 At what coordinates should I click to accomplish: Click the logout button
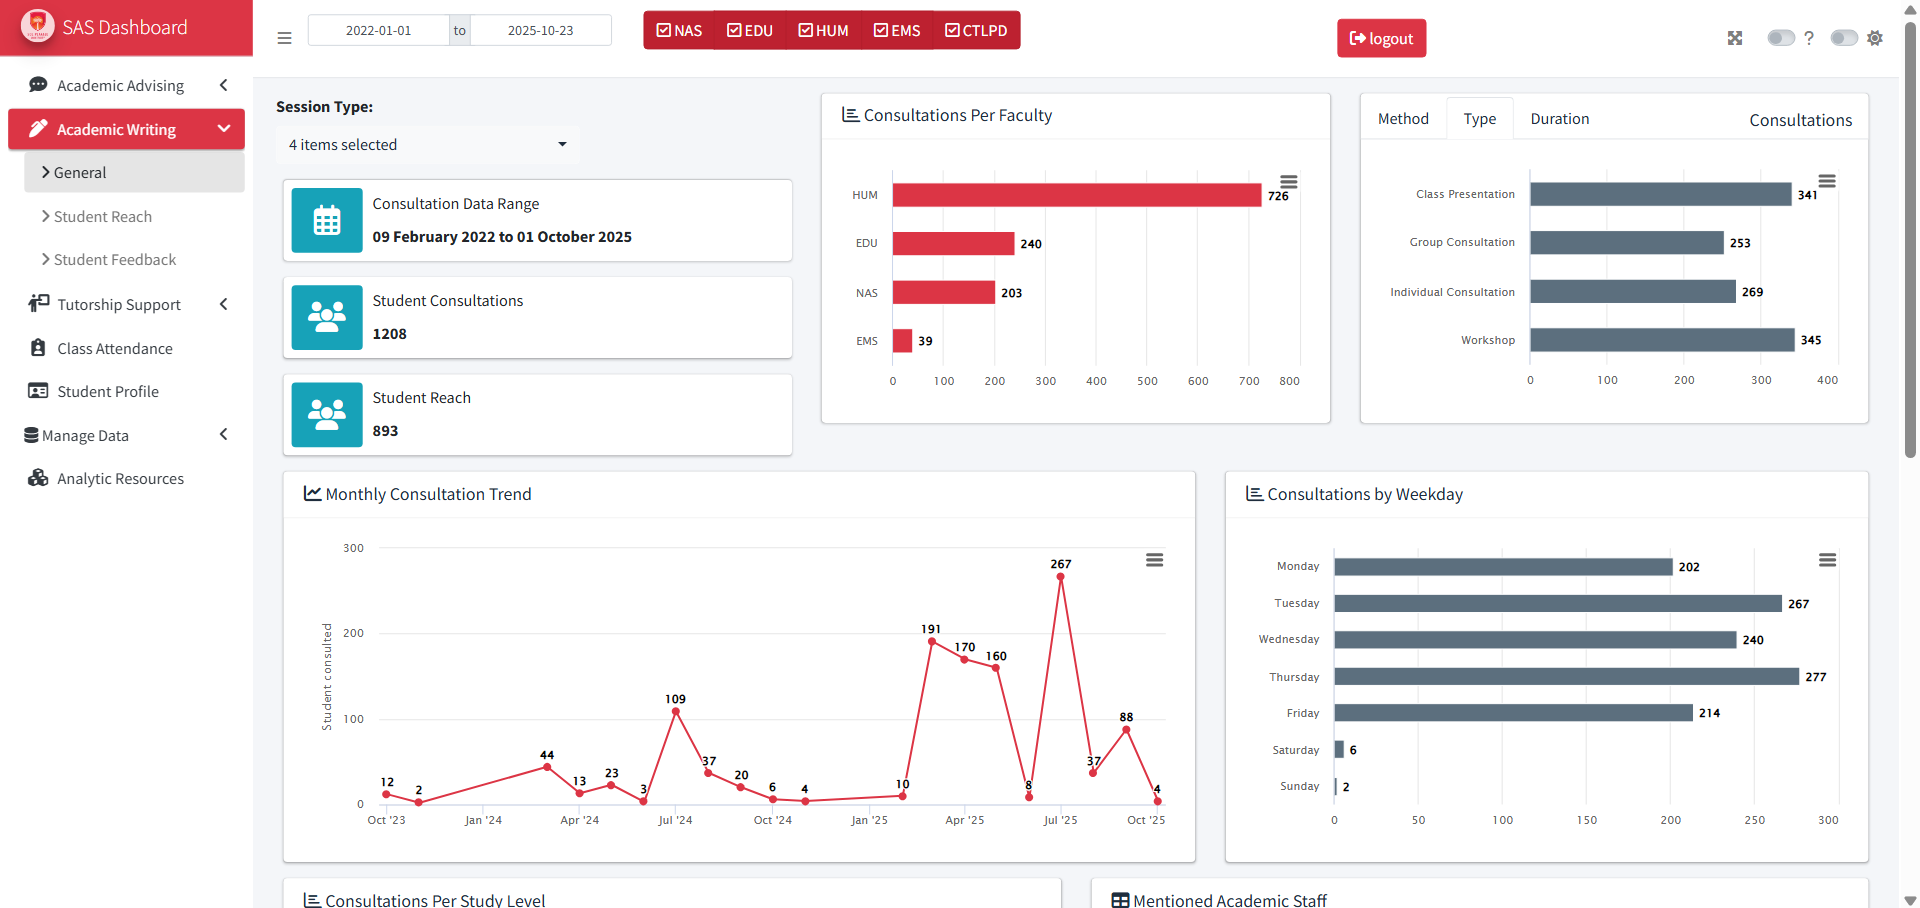coord(1381,38)
